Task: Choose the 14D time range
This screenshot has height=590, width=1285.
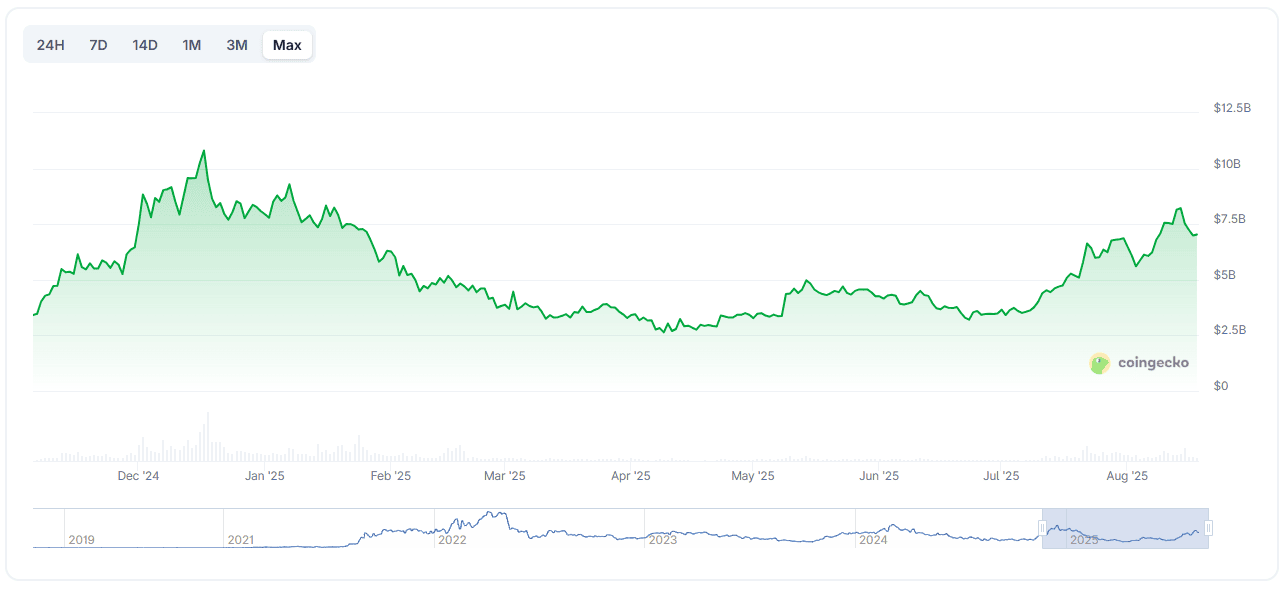Action: click(145, 45)
